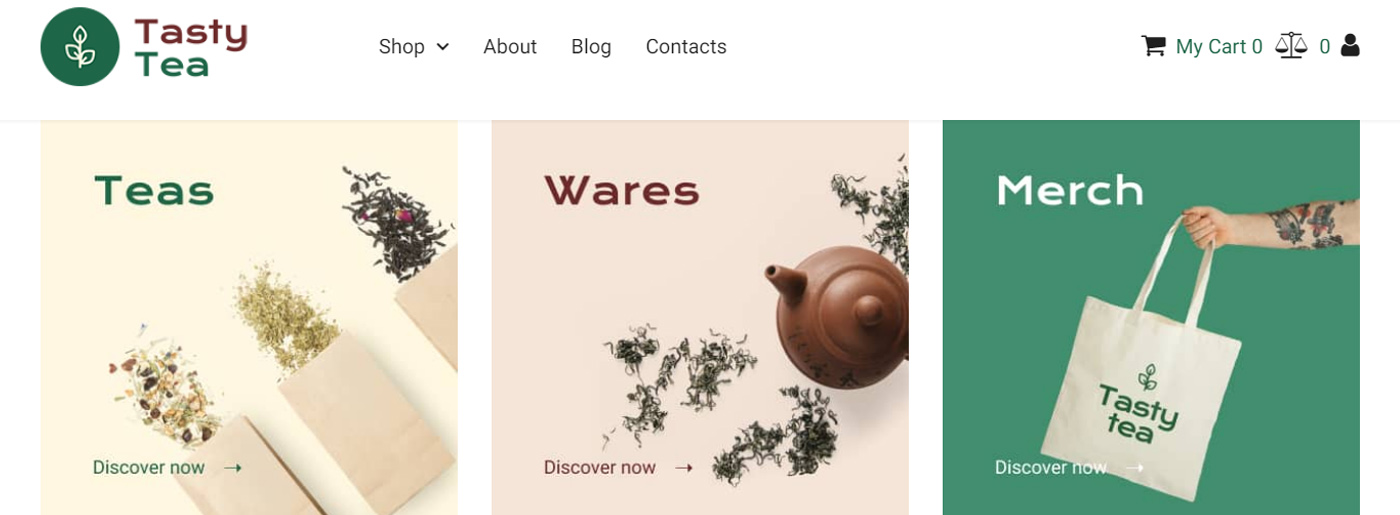This screenshot has height=515, width=1400.
Task: Open the user account icon
Action: [x=1350, y=45]
